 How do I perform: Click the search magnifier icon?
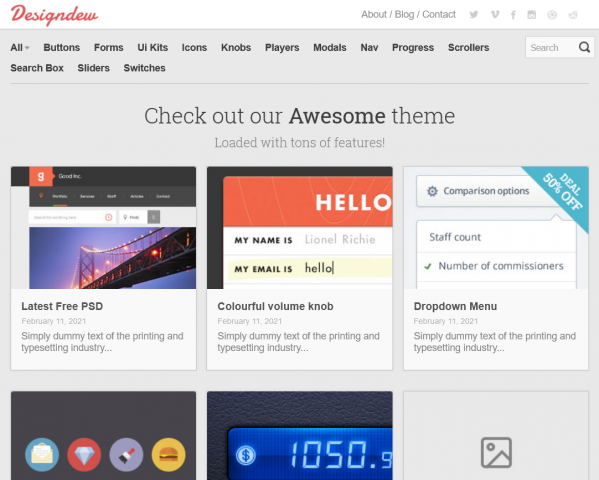coord(584,47)
